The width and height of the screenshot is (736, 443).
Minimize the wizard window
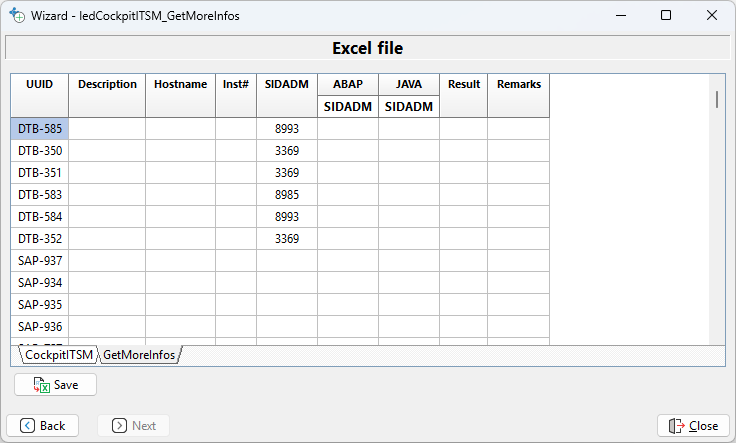(x=620, y=16)
